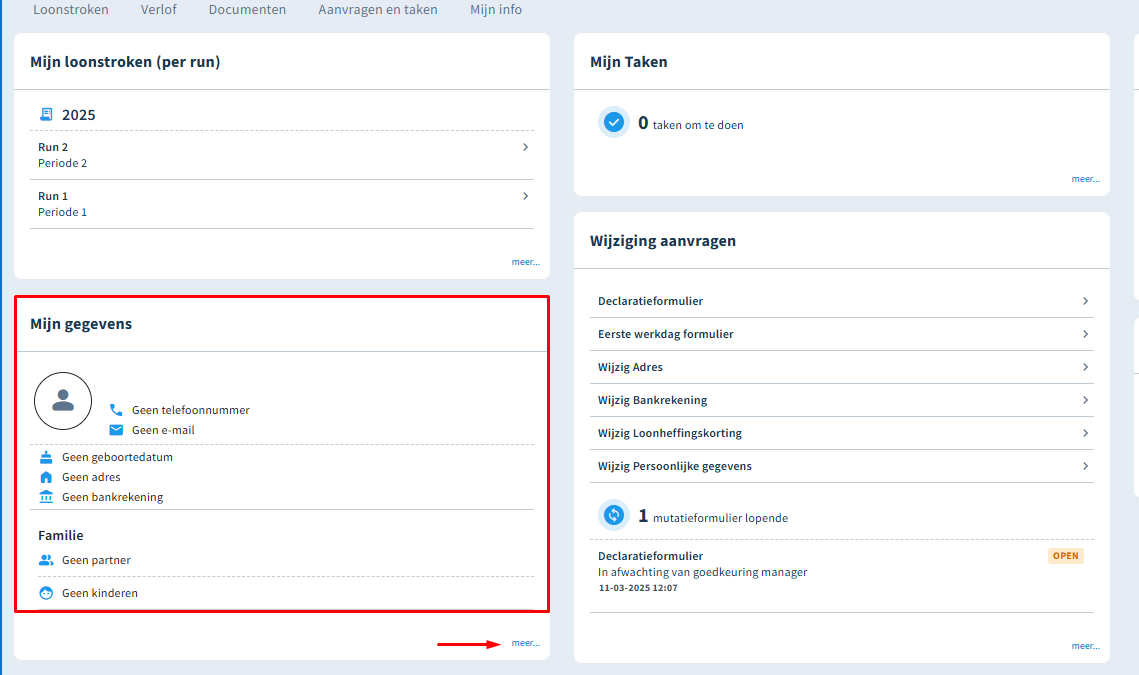Open Wijzig Bankrekening request
This screenshot has height=675, width=1139.
coord(652,400)
